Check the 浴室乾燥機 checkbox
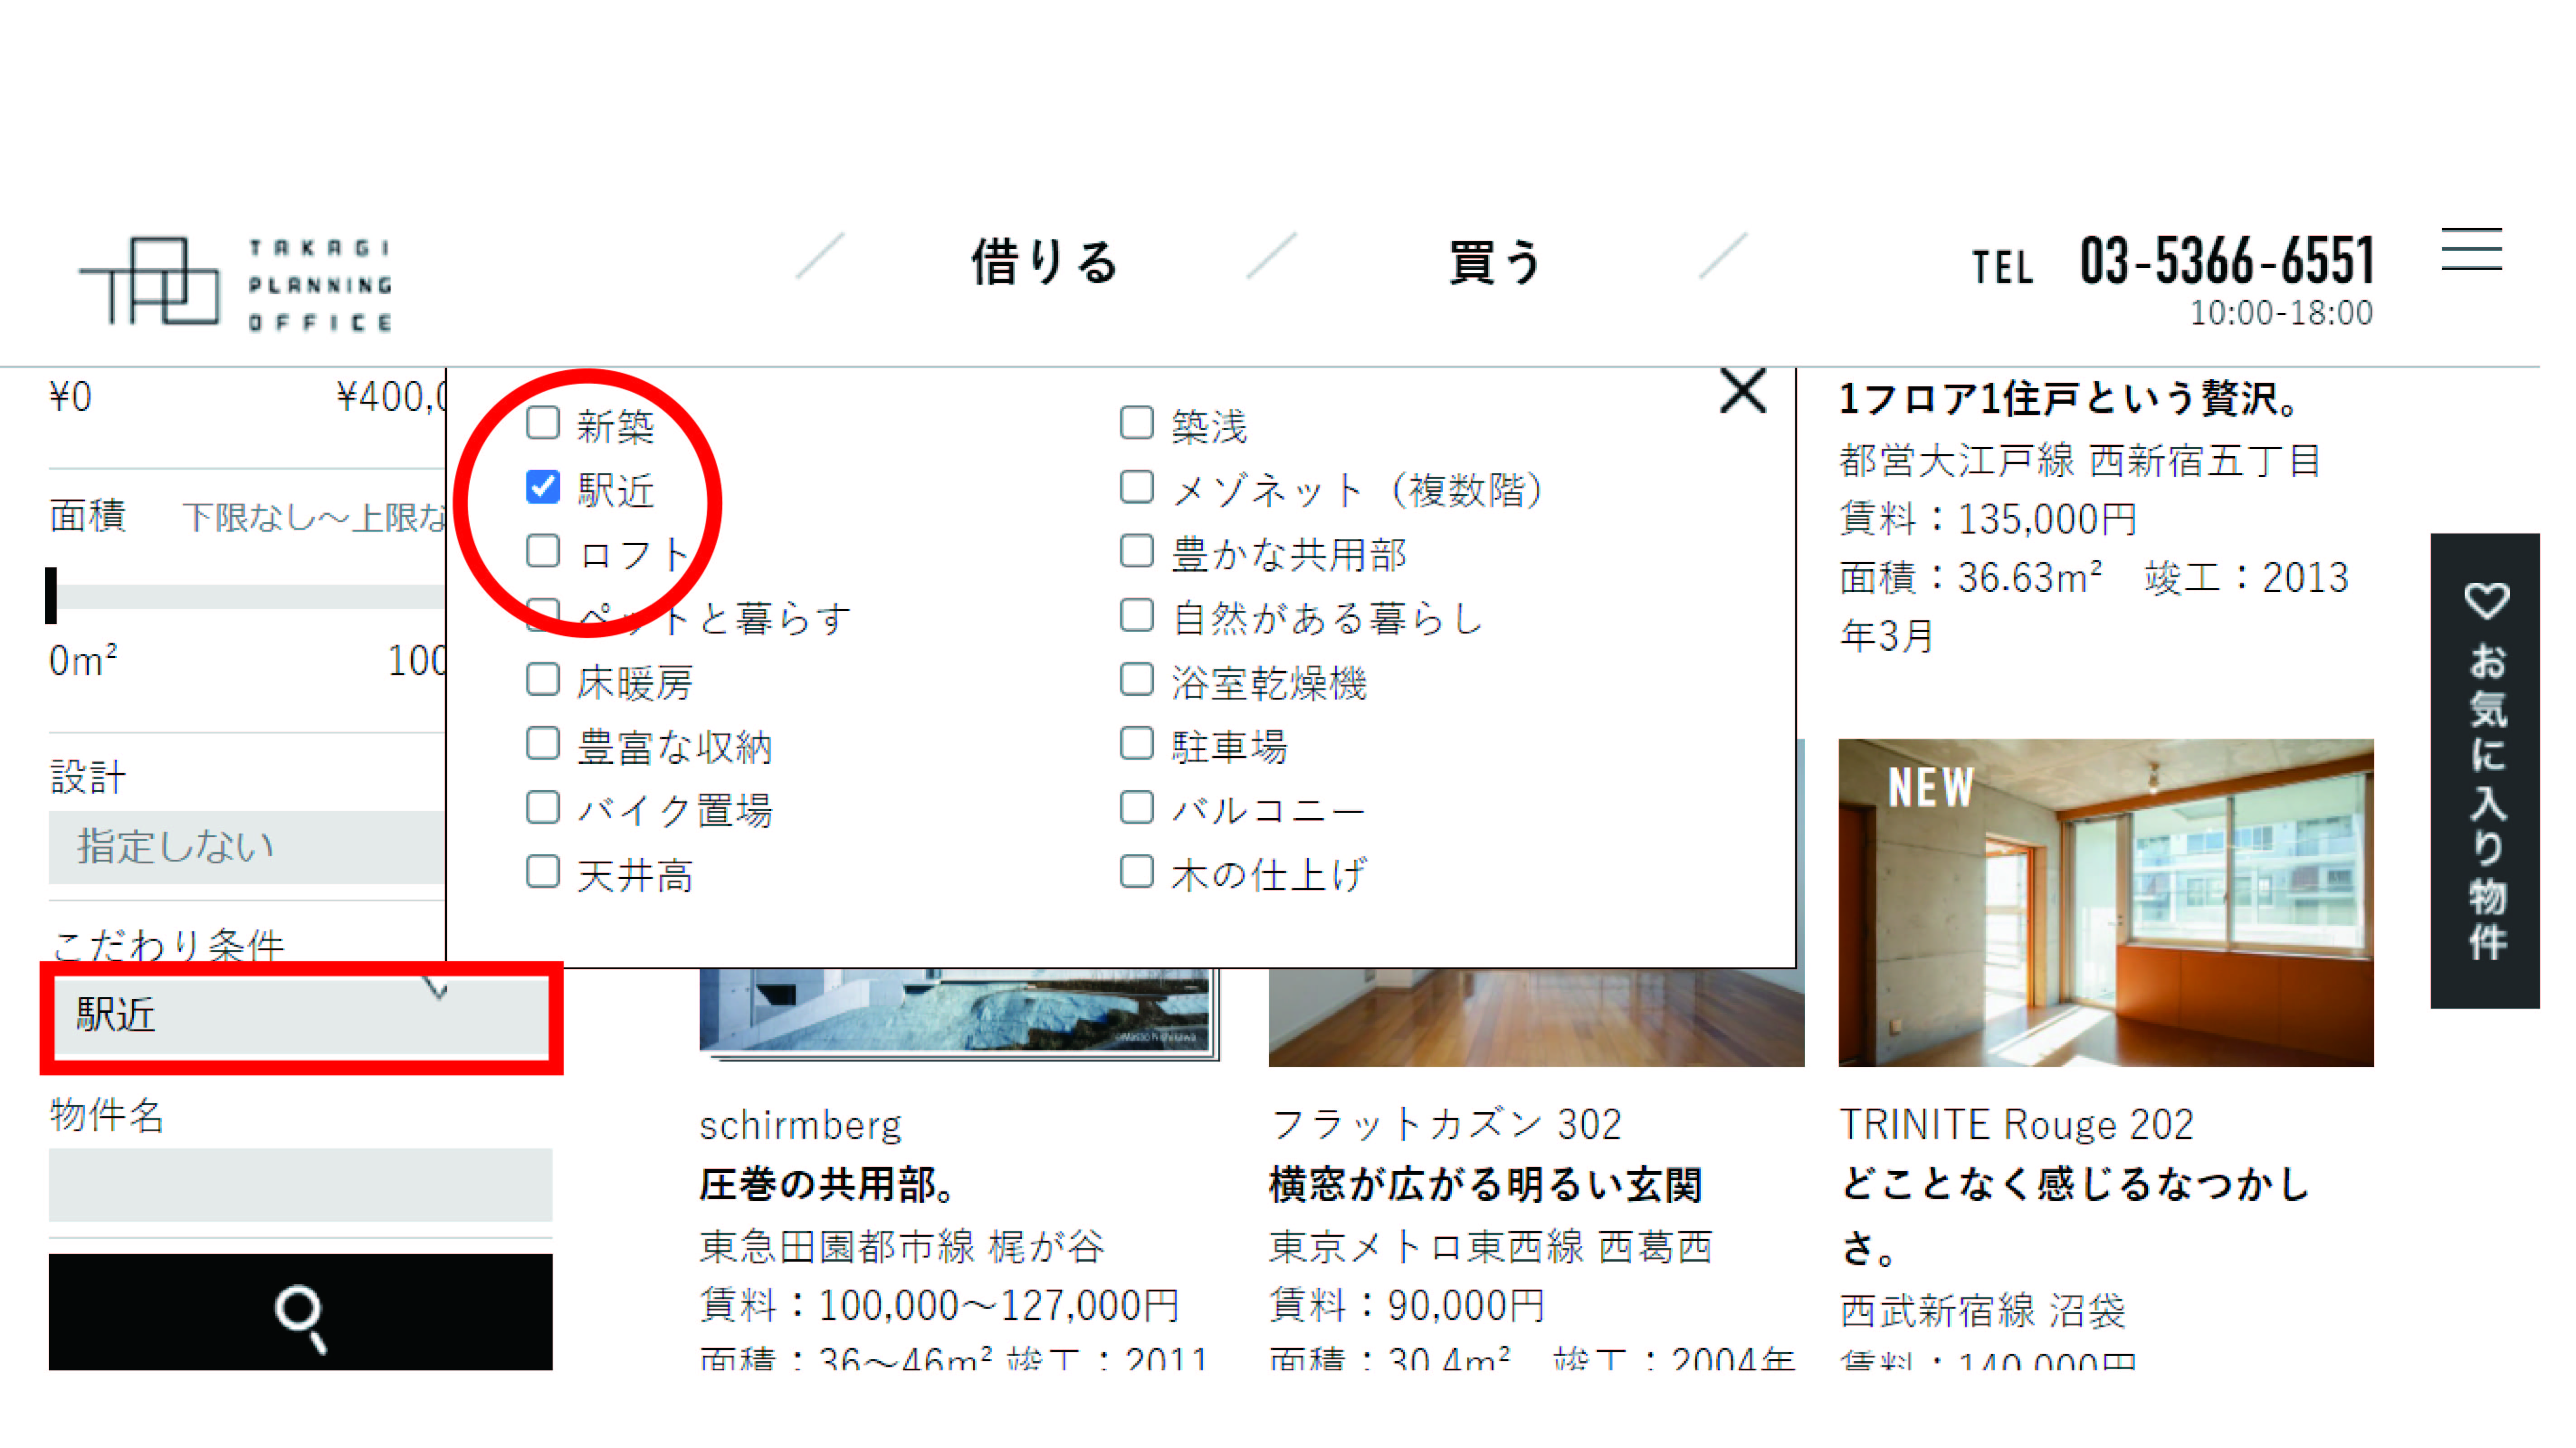 (x=1137, y=679)
